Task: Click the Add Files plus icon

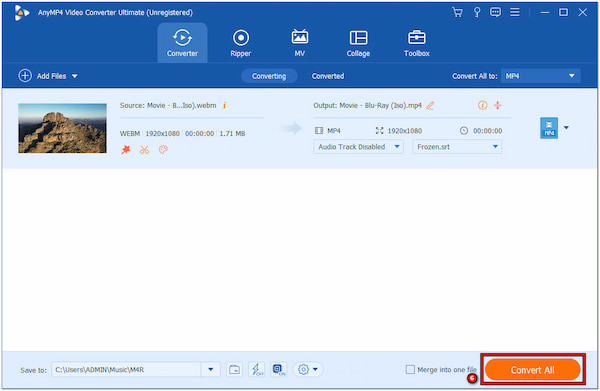Action: [x=25, y=76]
